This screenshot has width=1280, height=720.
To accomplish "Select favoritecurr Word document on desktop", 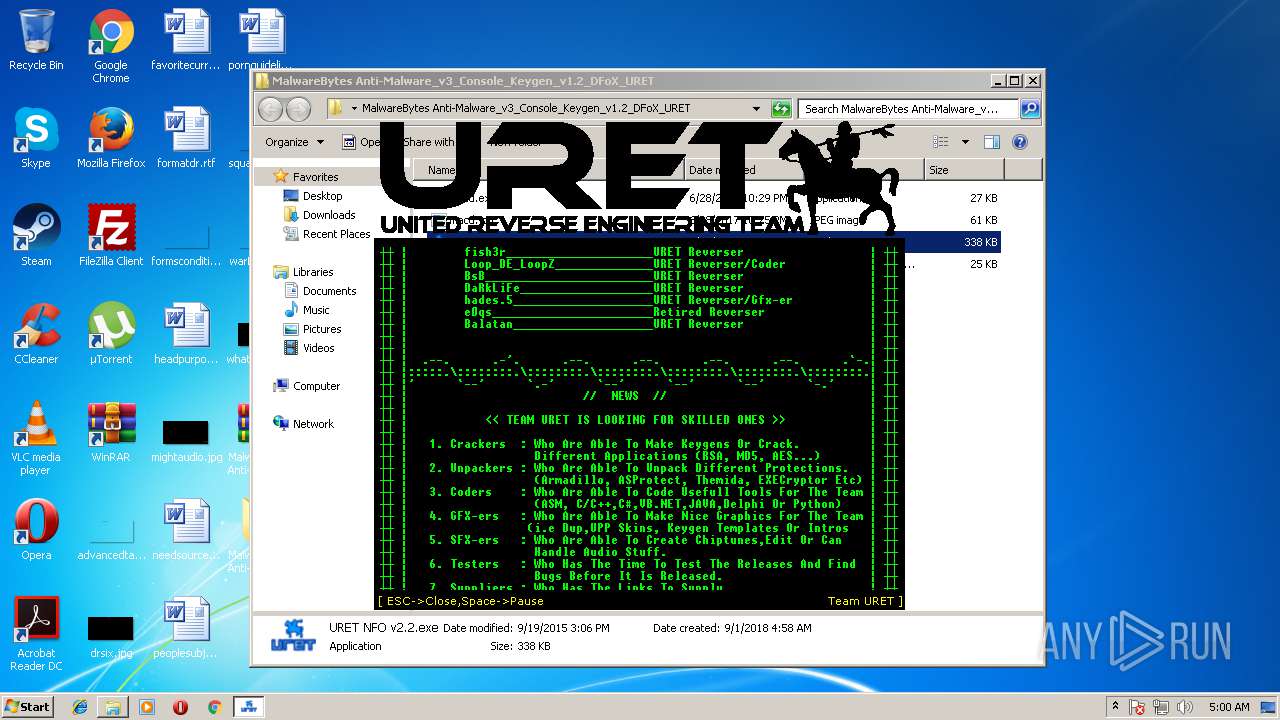I will pyautogui.click(x=186, y=41).
